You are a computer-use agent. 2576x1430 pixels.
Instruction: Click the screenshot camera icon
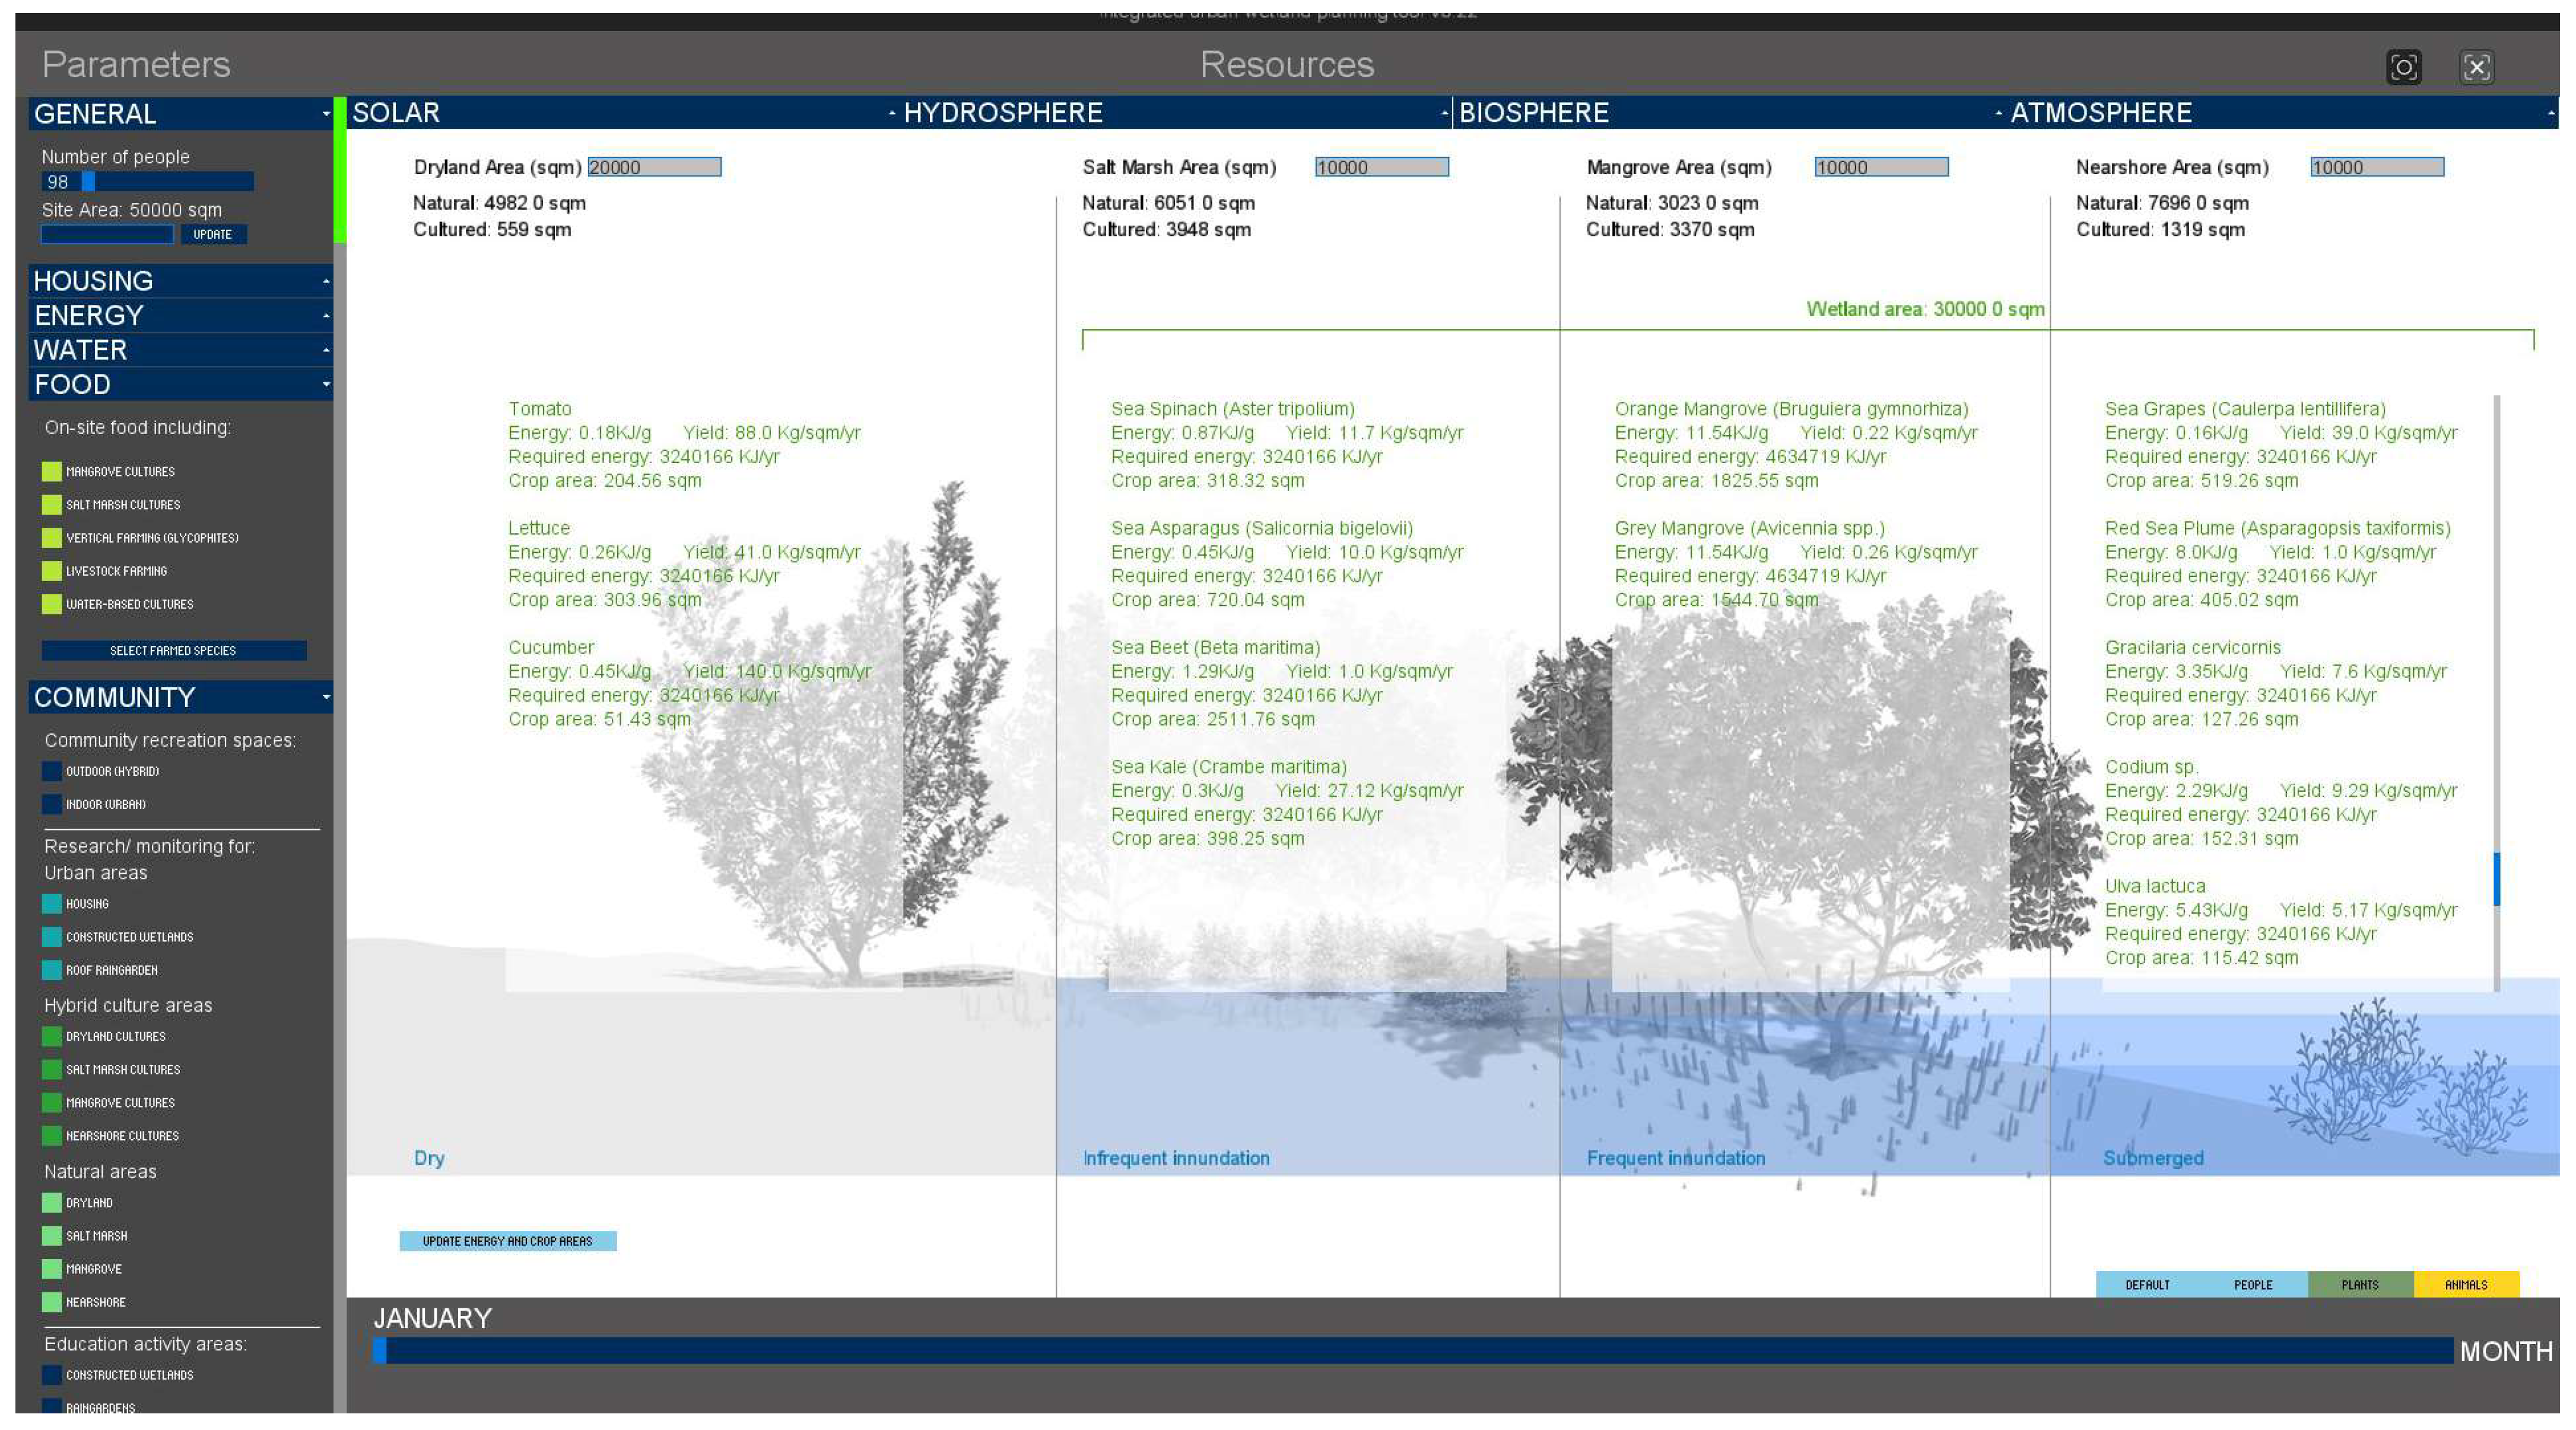(x=2403, y=67)
